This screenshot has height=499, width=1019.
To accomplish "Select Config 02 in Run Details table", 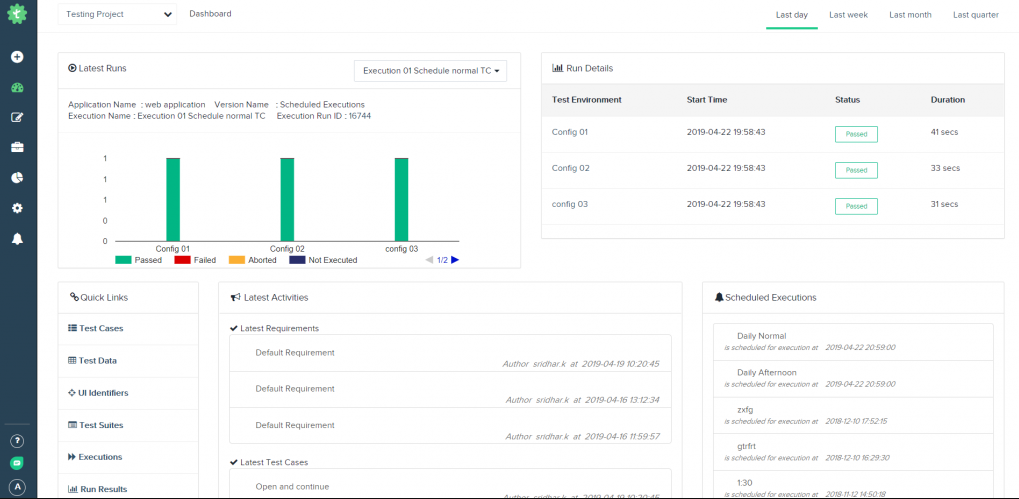I will point(571,168).
